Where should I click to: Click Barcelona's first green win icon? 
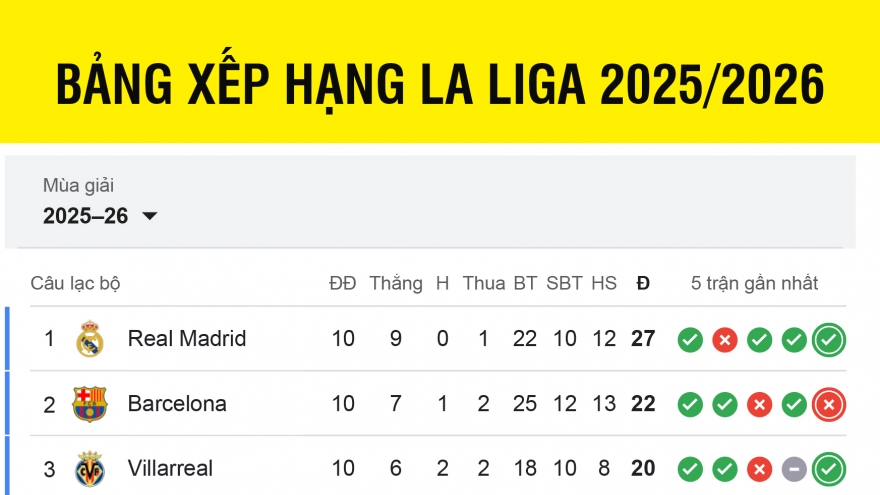(x=690, y=405)
